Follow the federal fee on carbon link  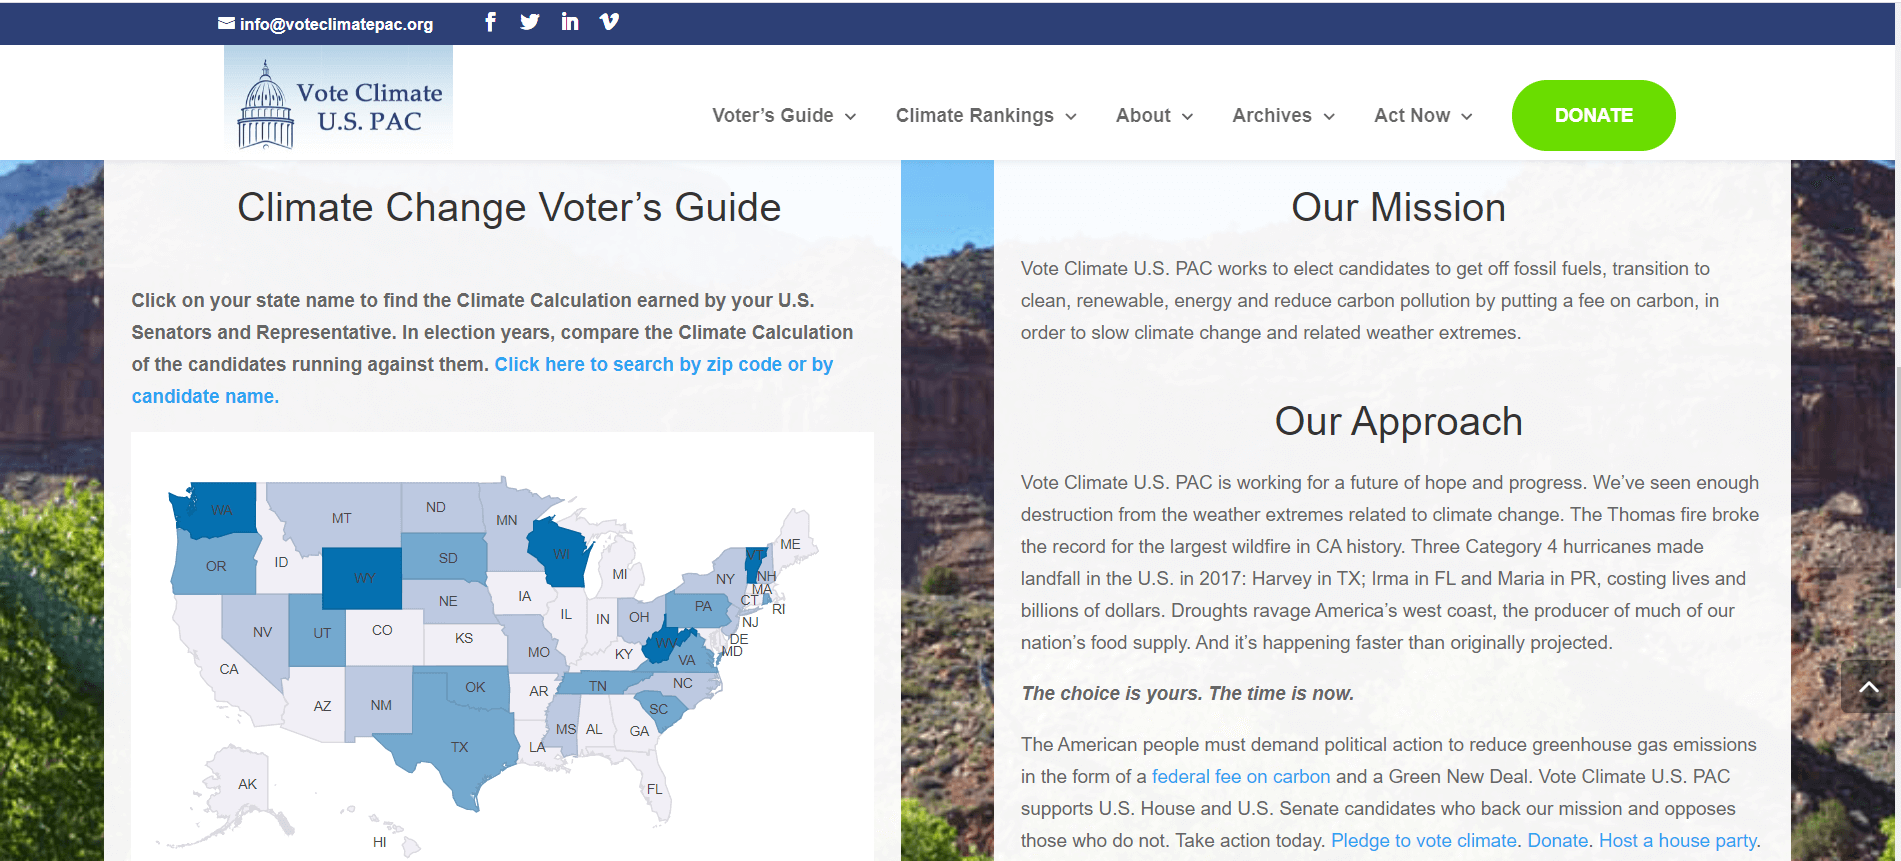coord(1240,777)
